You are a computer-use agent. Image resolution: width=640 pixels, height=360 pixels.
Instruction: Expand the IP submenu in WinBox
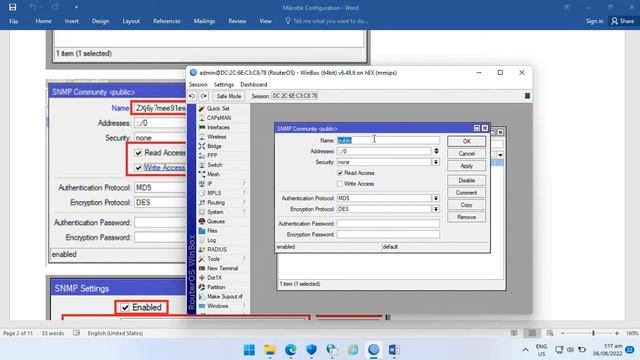(x=244, y=184)
